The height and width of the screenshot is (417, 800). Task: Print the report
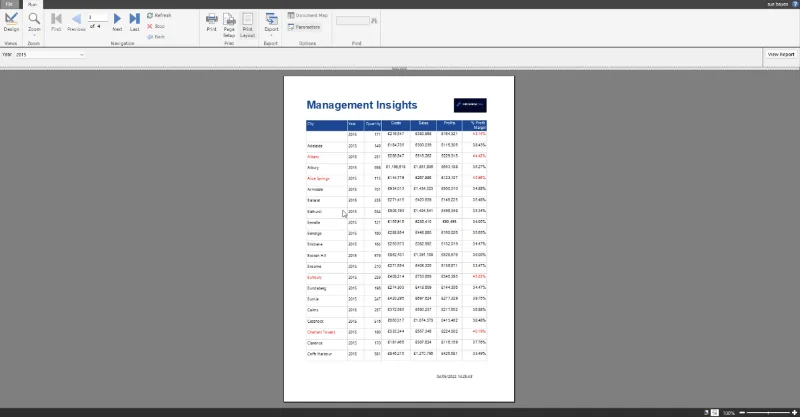[x=212, y=22]
